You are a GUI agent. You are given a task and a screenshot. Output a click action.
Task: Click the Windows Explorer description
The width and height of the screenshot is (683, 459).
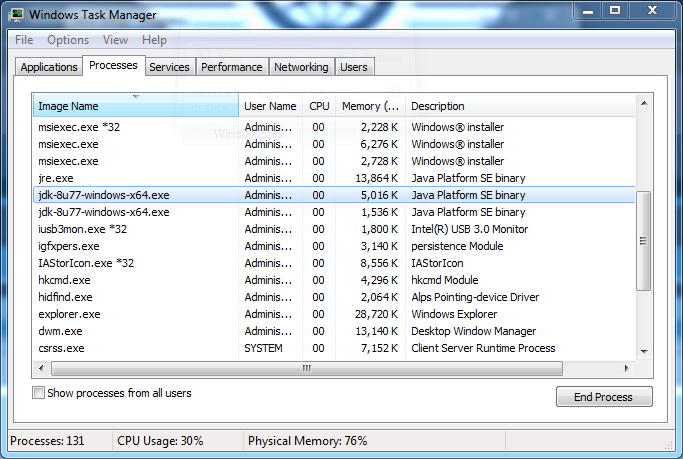454,314
